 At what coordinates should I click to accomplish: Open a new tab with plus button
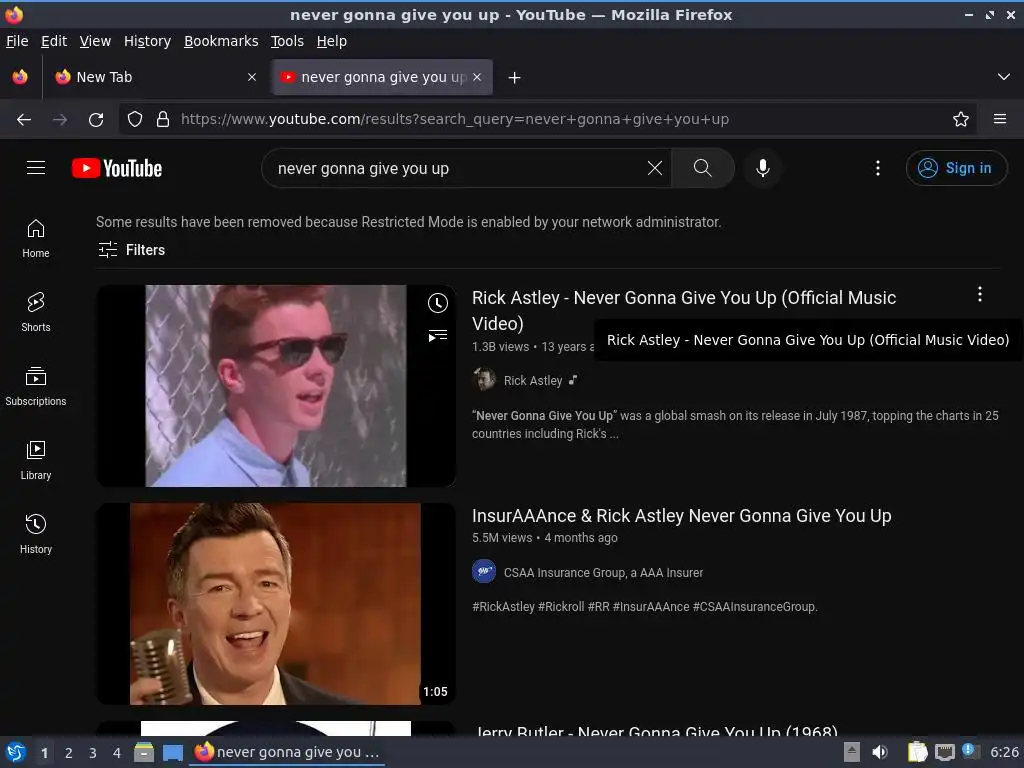click(515, 78)
